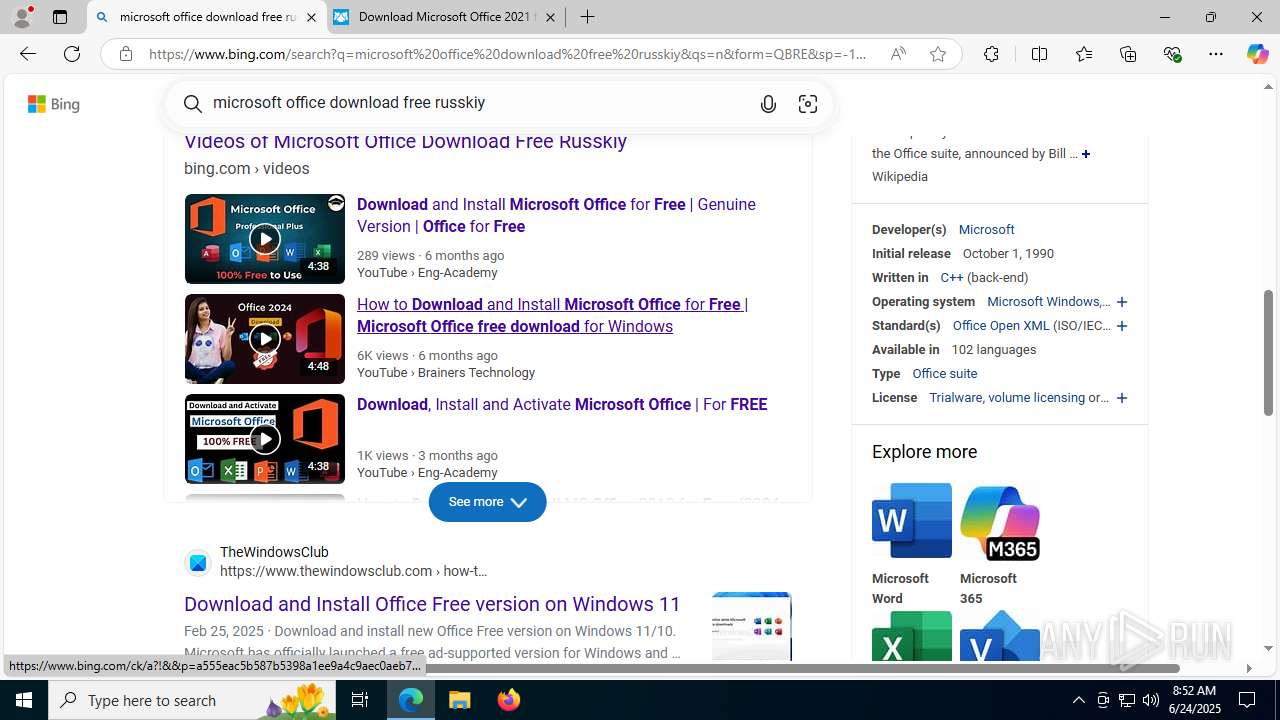Open the Windows Start button
Image resolution: width=1280 pixels, height=720 pixels.
24,700
